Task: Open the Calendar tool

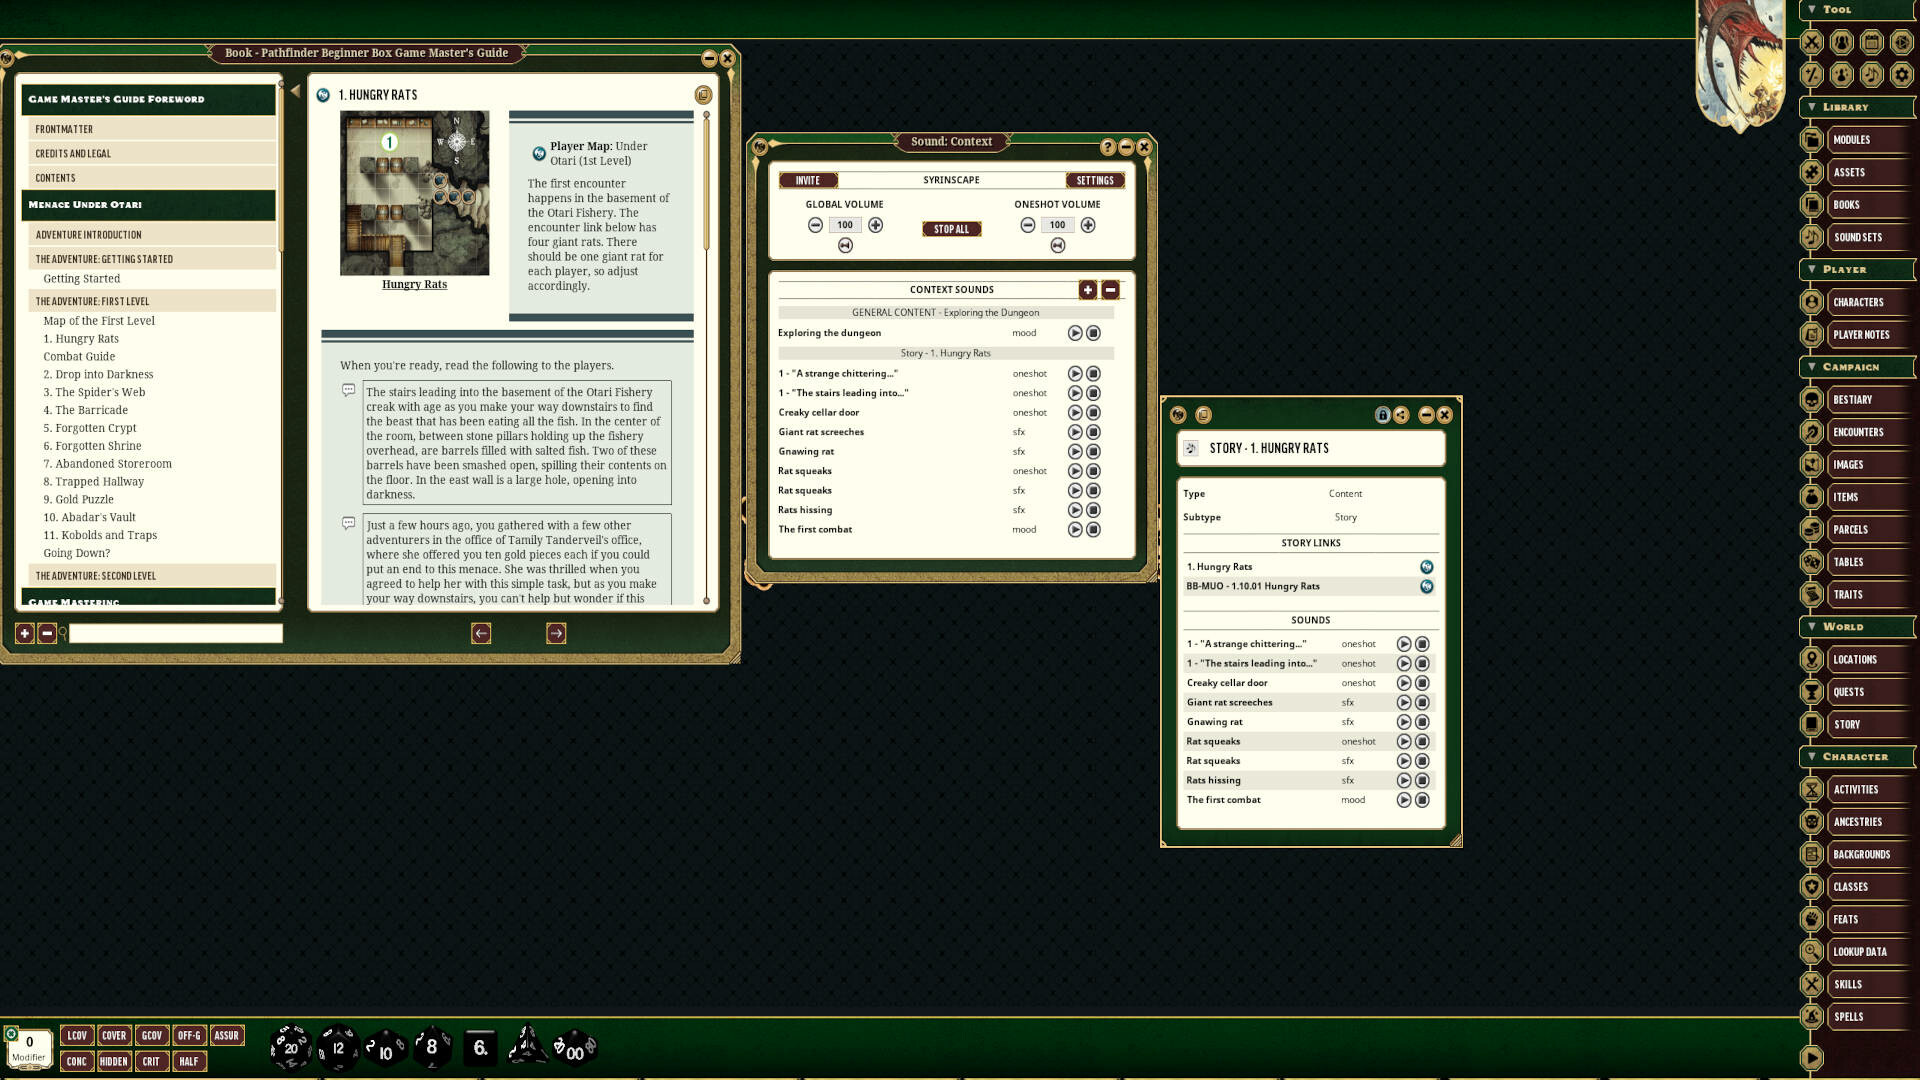Action: [x=1870, y=42]
